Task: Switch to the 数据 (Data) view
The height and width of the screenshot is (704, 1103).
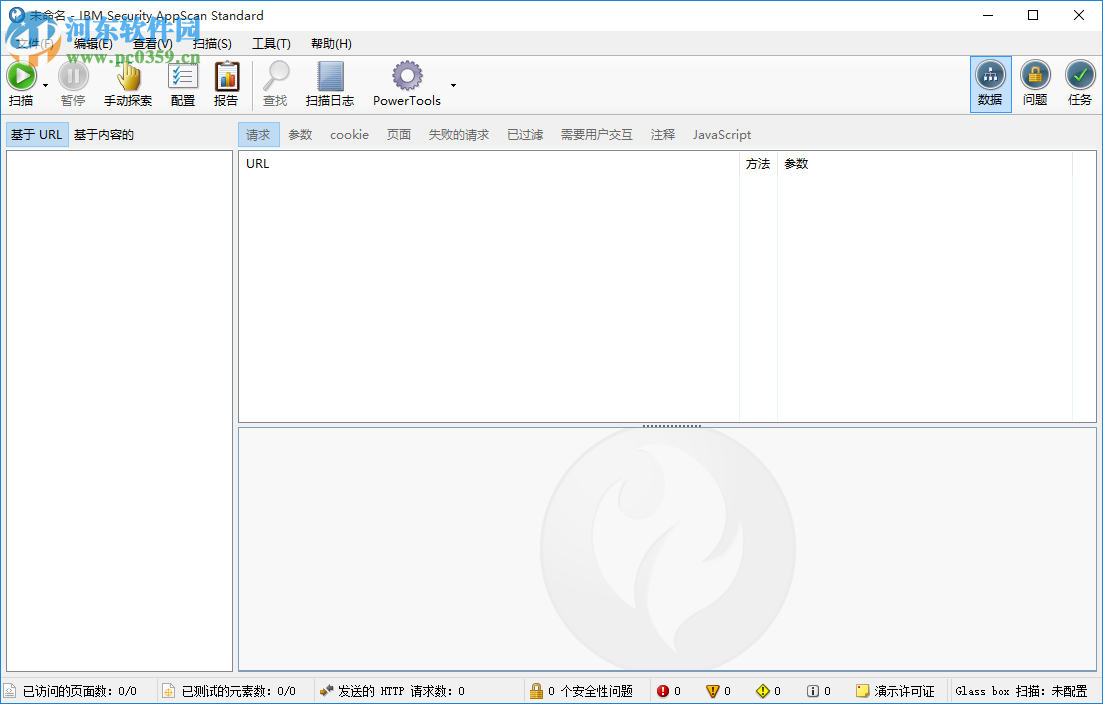Action: click(990, 82)
